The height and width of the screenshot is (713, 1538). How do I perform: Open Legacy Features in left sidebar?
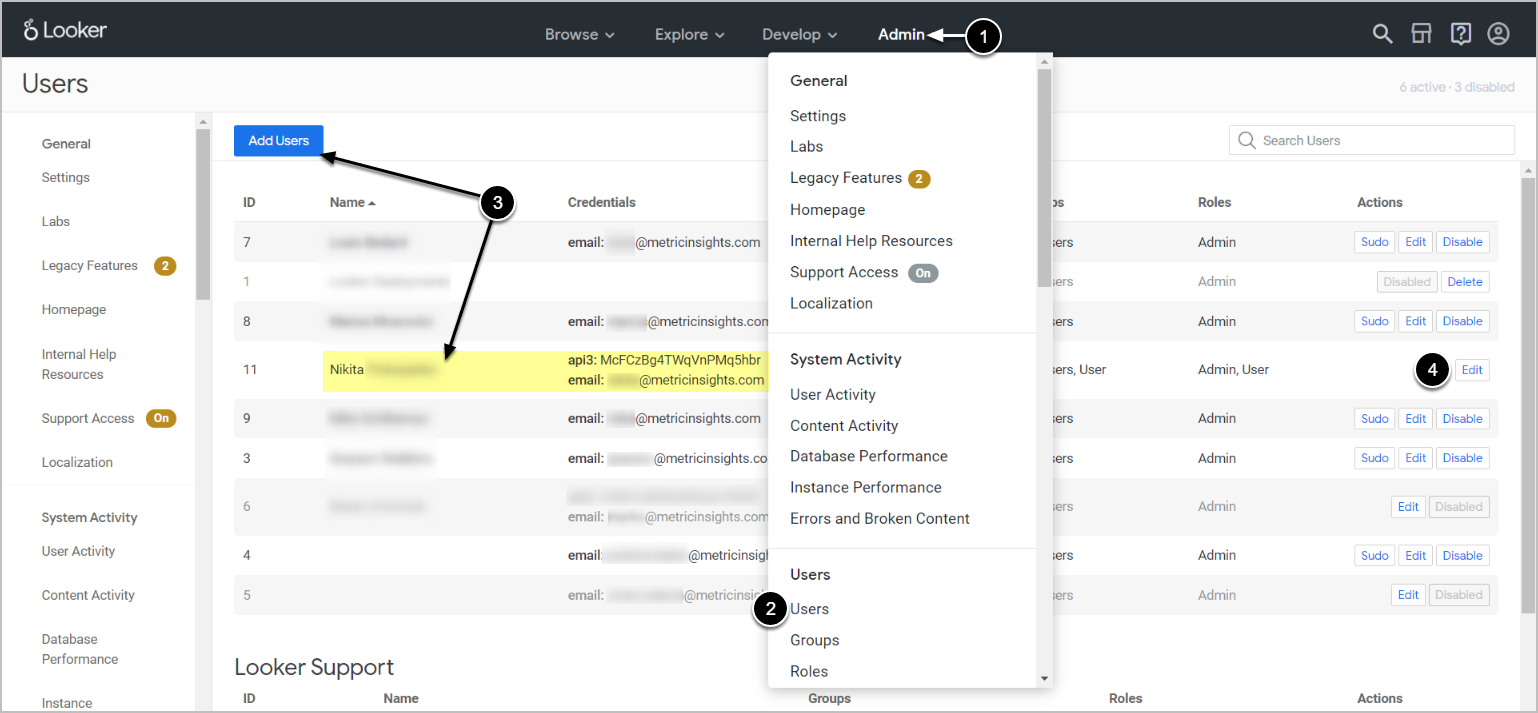click(x=90, y=266)
